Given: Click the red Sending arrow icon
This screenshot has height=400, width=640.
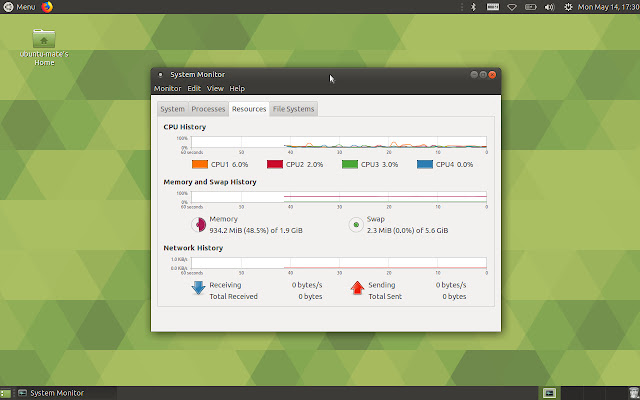Looking at the screenshot, I should [x=357, y=288].
